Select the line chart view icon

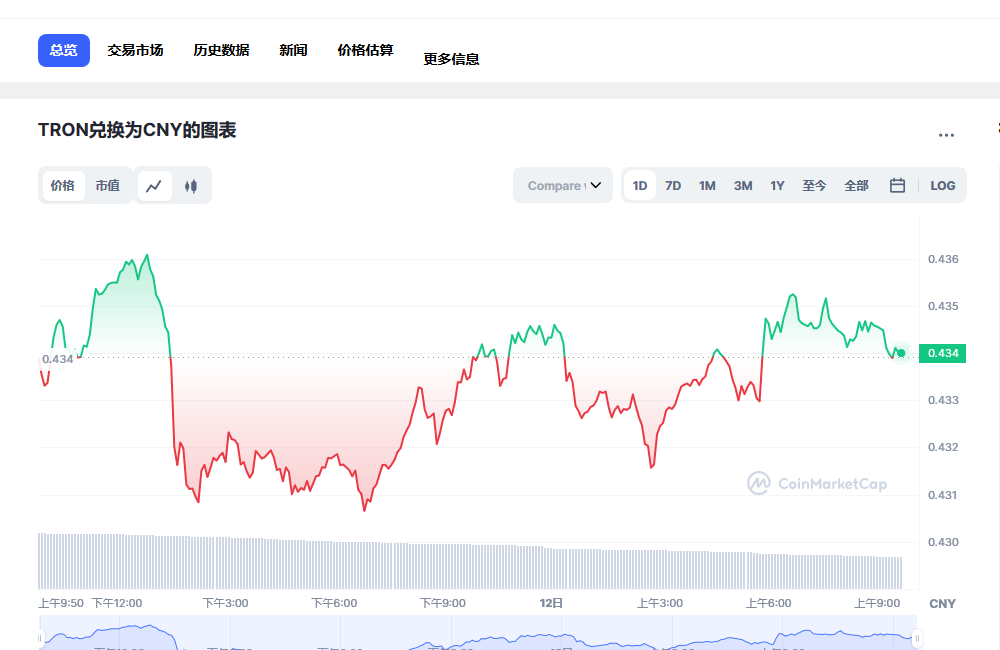point(154,186)
